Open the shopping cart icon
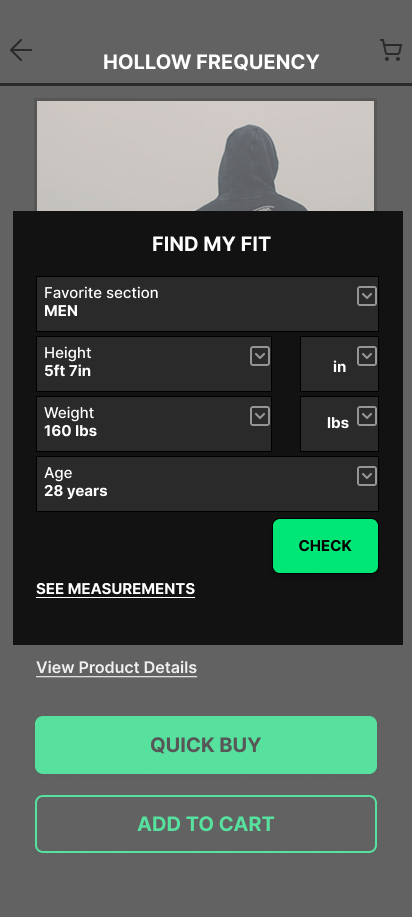 pos(390,50)
